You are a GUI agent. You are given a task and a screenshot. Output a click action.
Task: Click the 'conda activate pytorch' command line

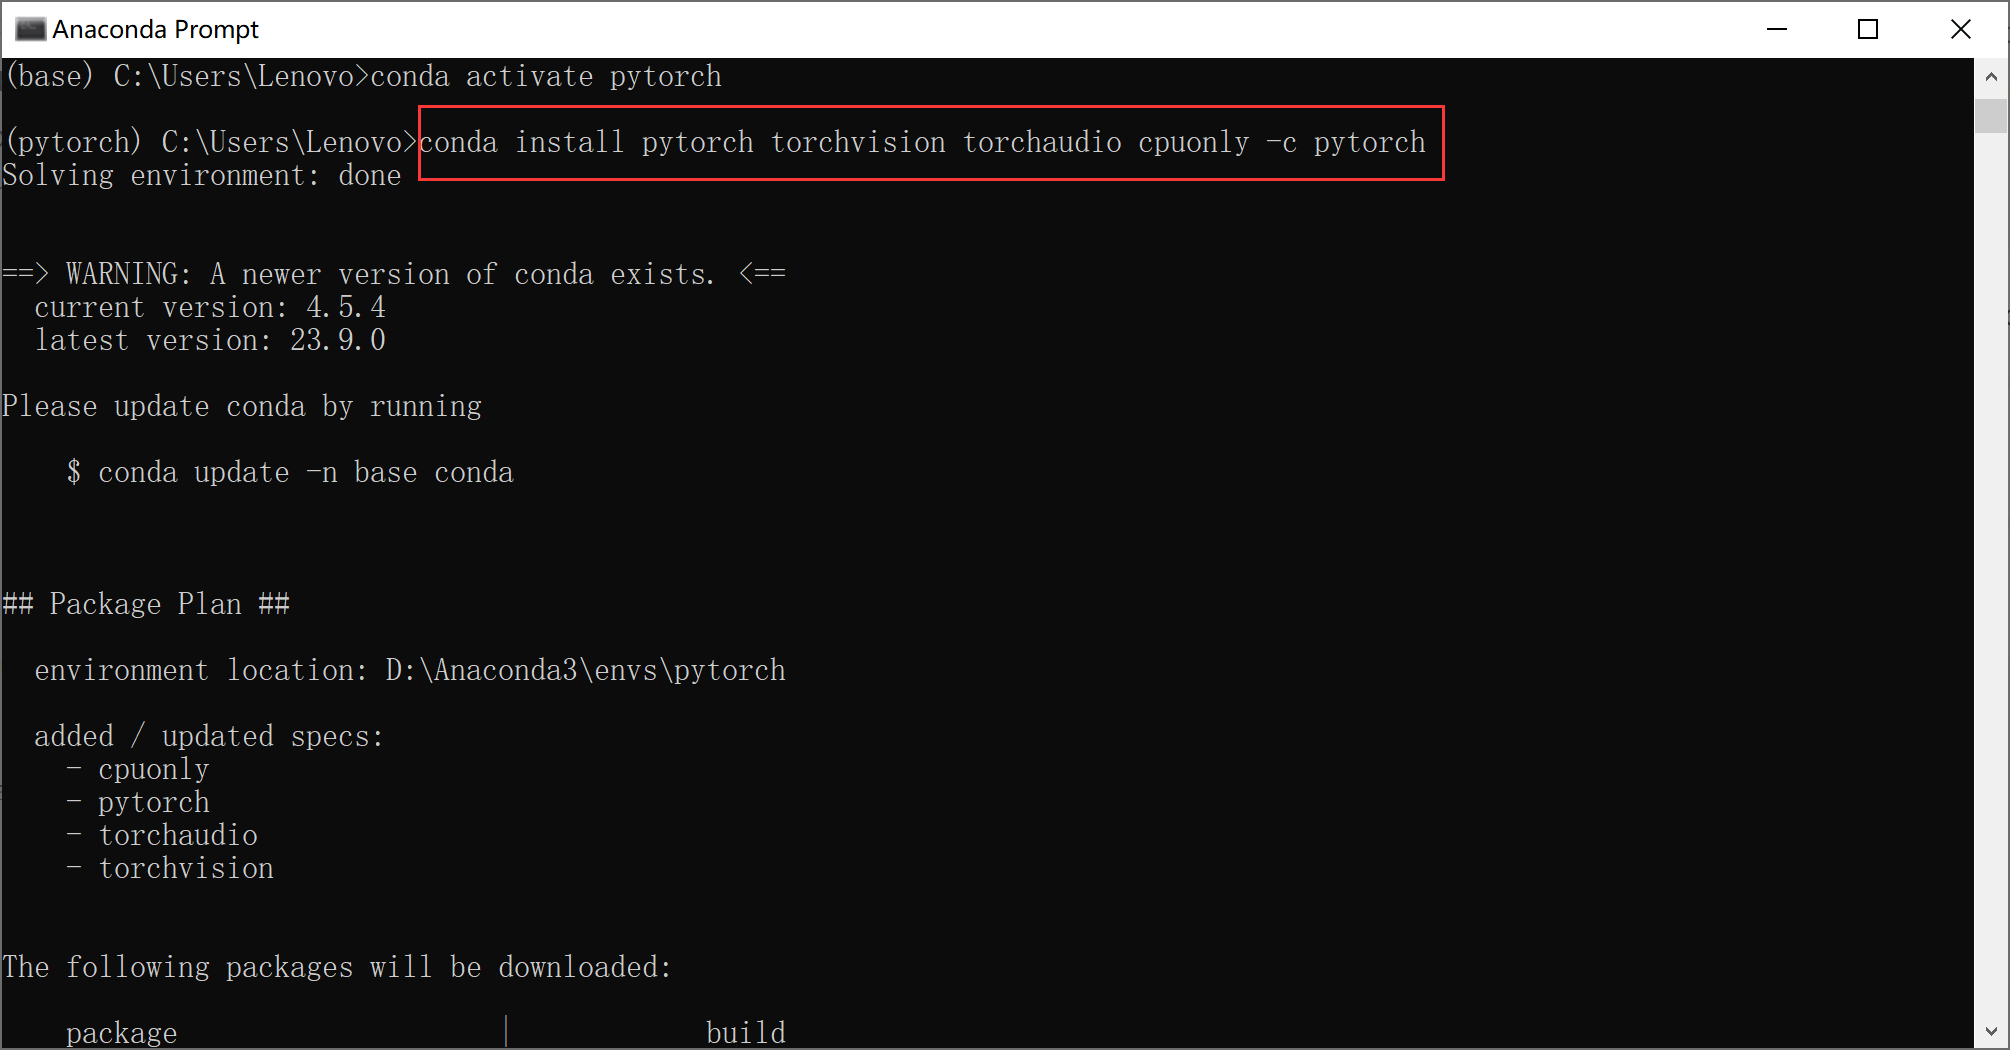pos(363,76)
